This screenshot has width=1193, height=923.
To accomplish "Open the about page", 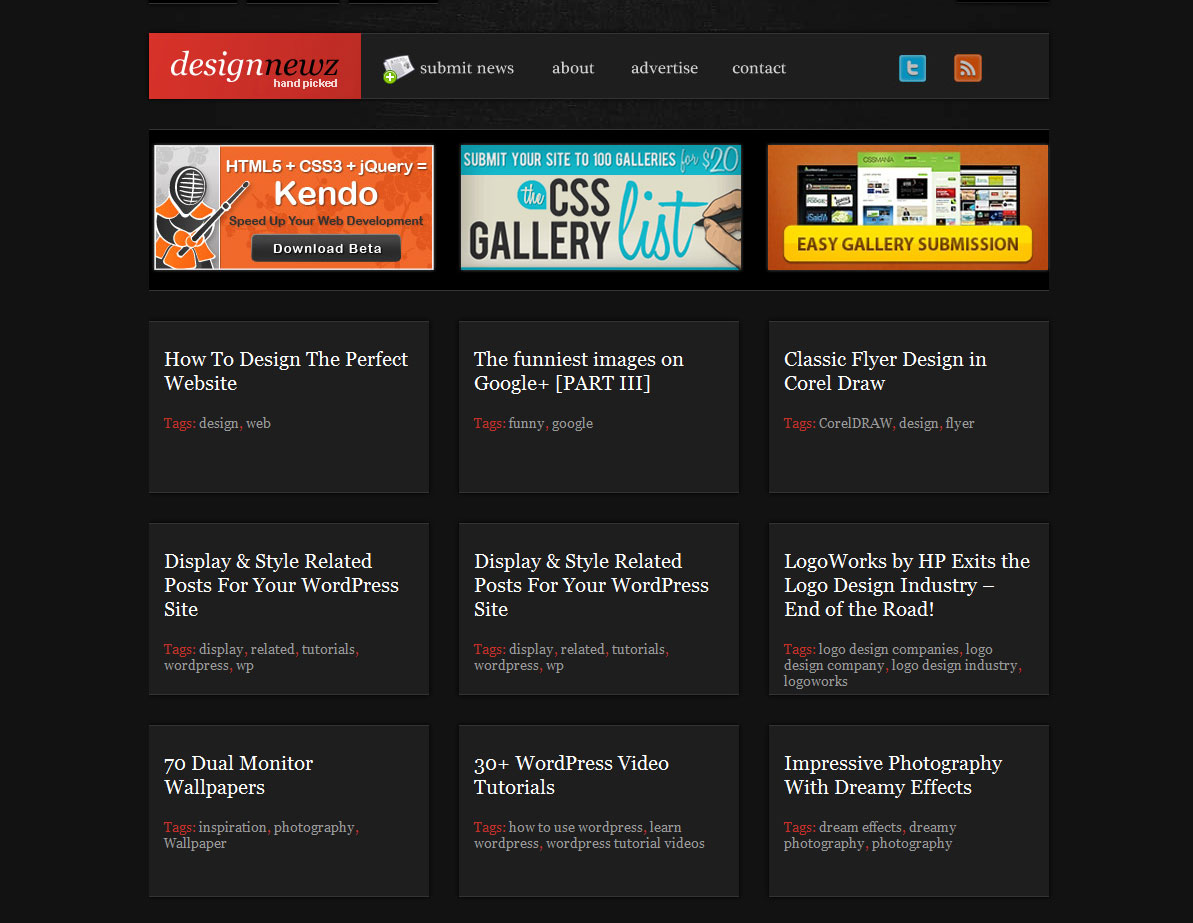I will [573, 68].
